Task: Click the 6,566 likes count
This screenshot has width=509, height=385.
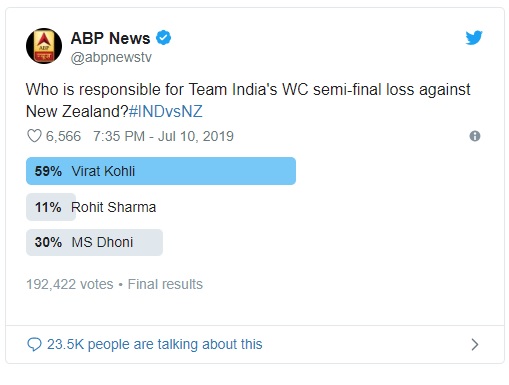Action: (x=63, y=136)
